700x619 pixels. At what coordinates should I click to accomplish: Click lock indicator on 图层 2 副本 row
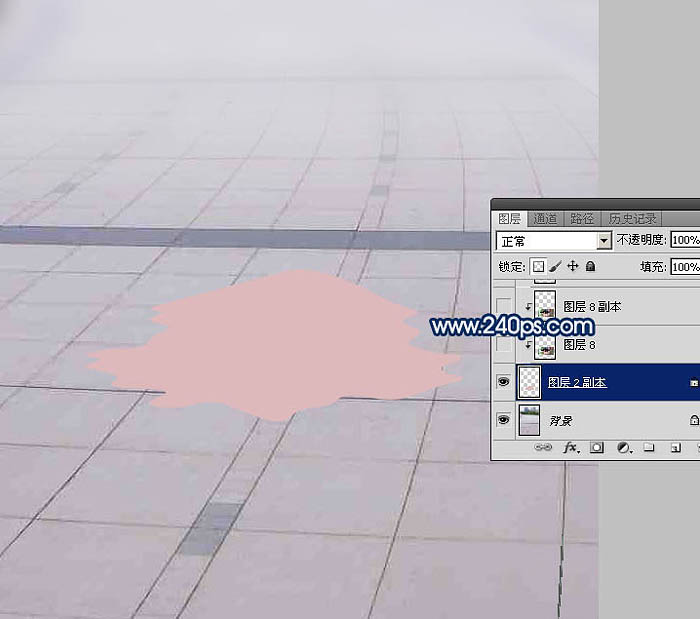pyautogui.click(x=694, y=382)
